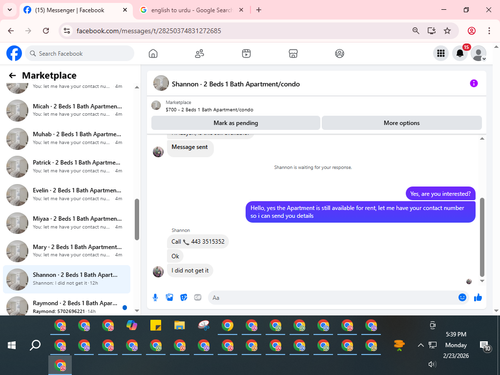Open the Mary conversation
Screen dimensions: 500x375
click(67, 251)
